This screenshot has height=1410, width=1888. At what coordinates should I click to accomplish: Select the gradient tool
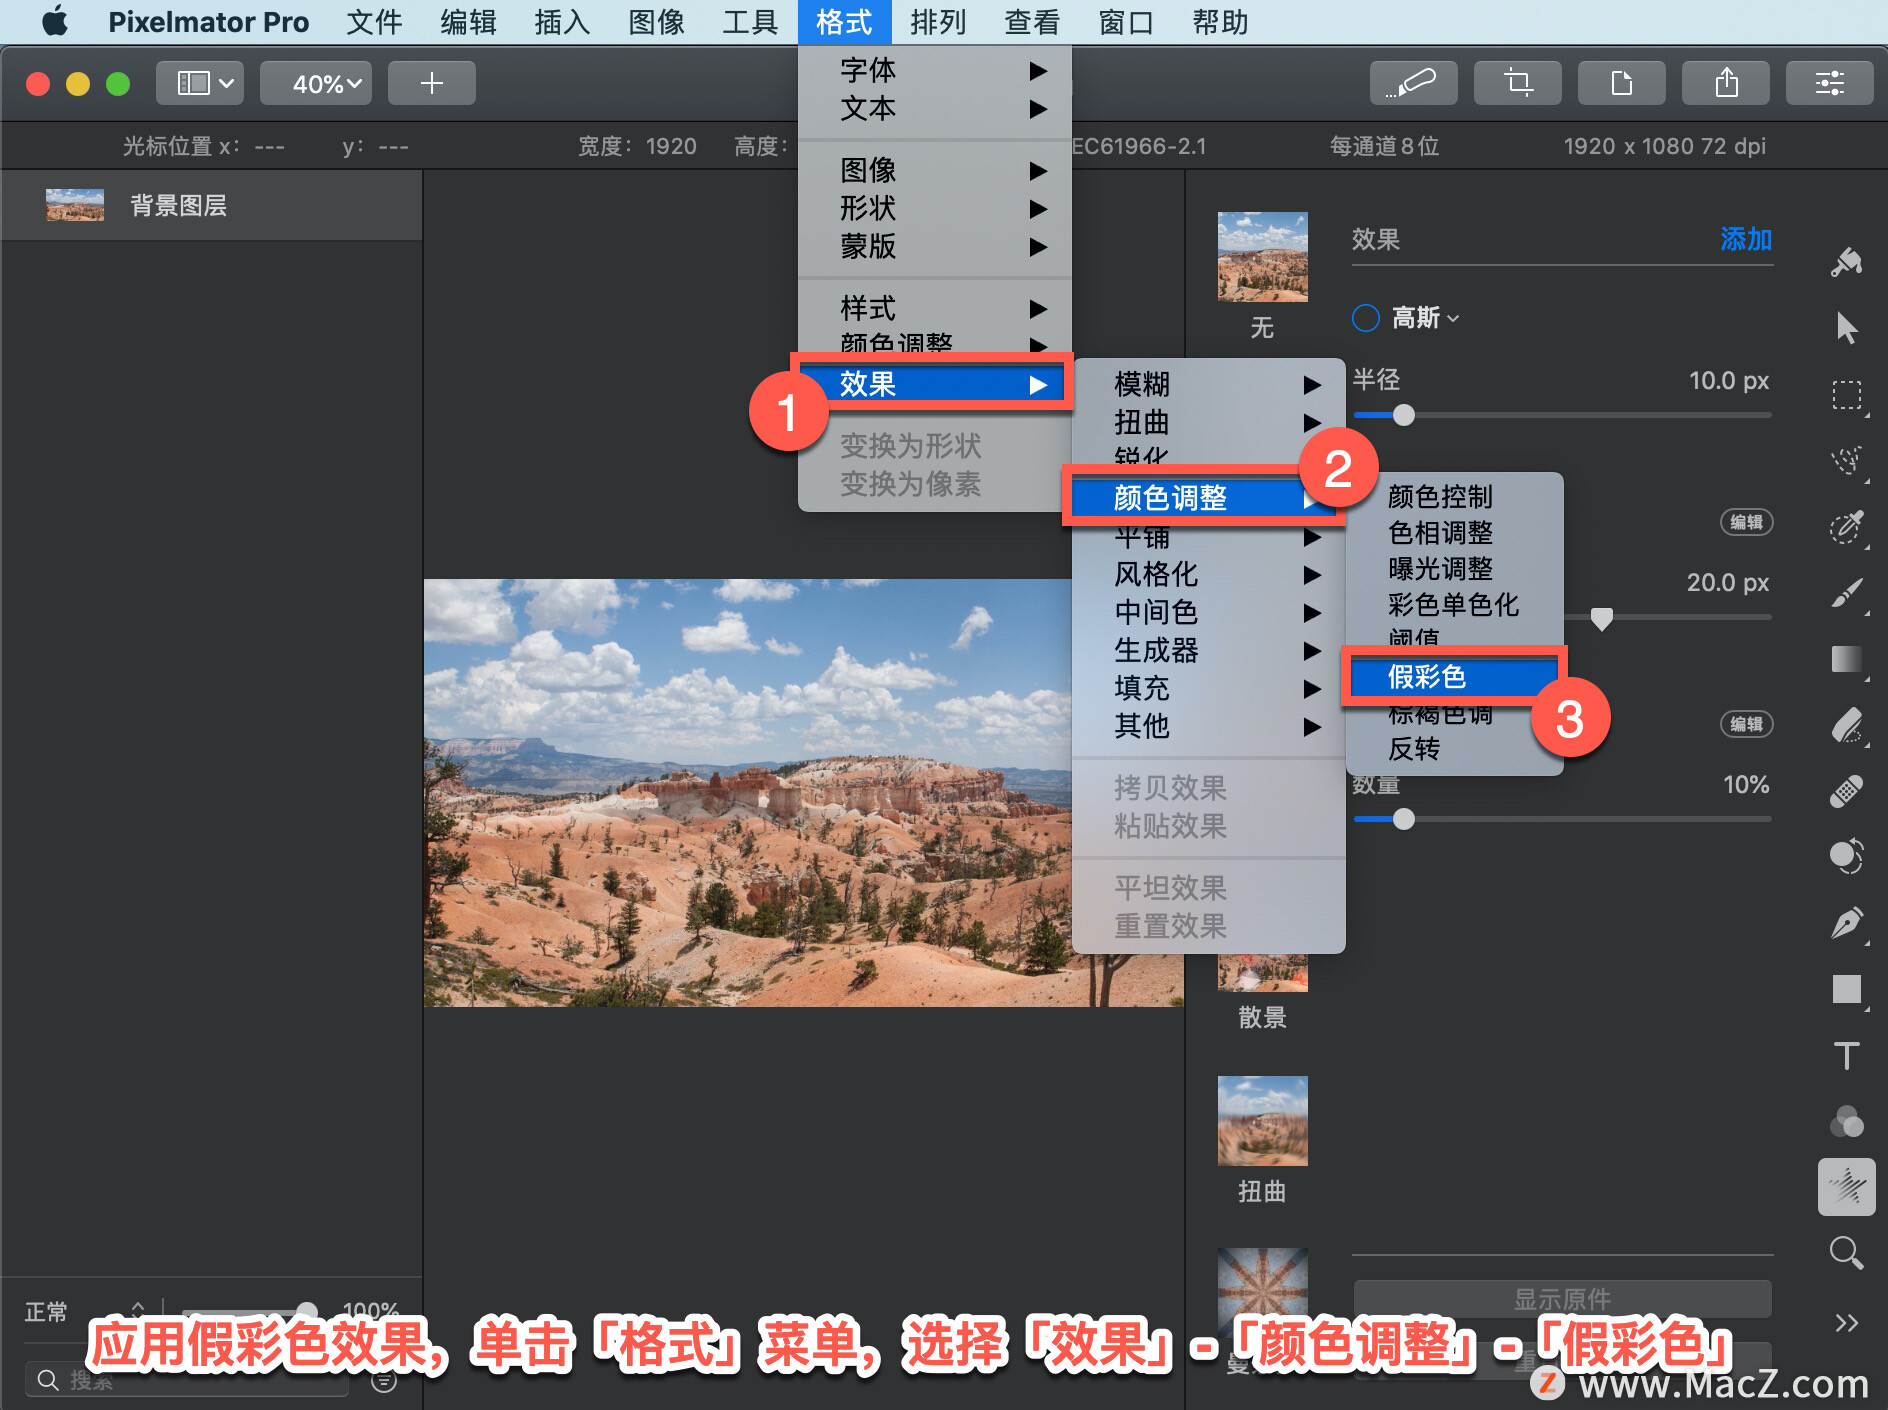pos(1846,659)
